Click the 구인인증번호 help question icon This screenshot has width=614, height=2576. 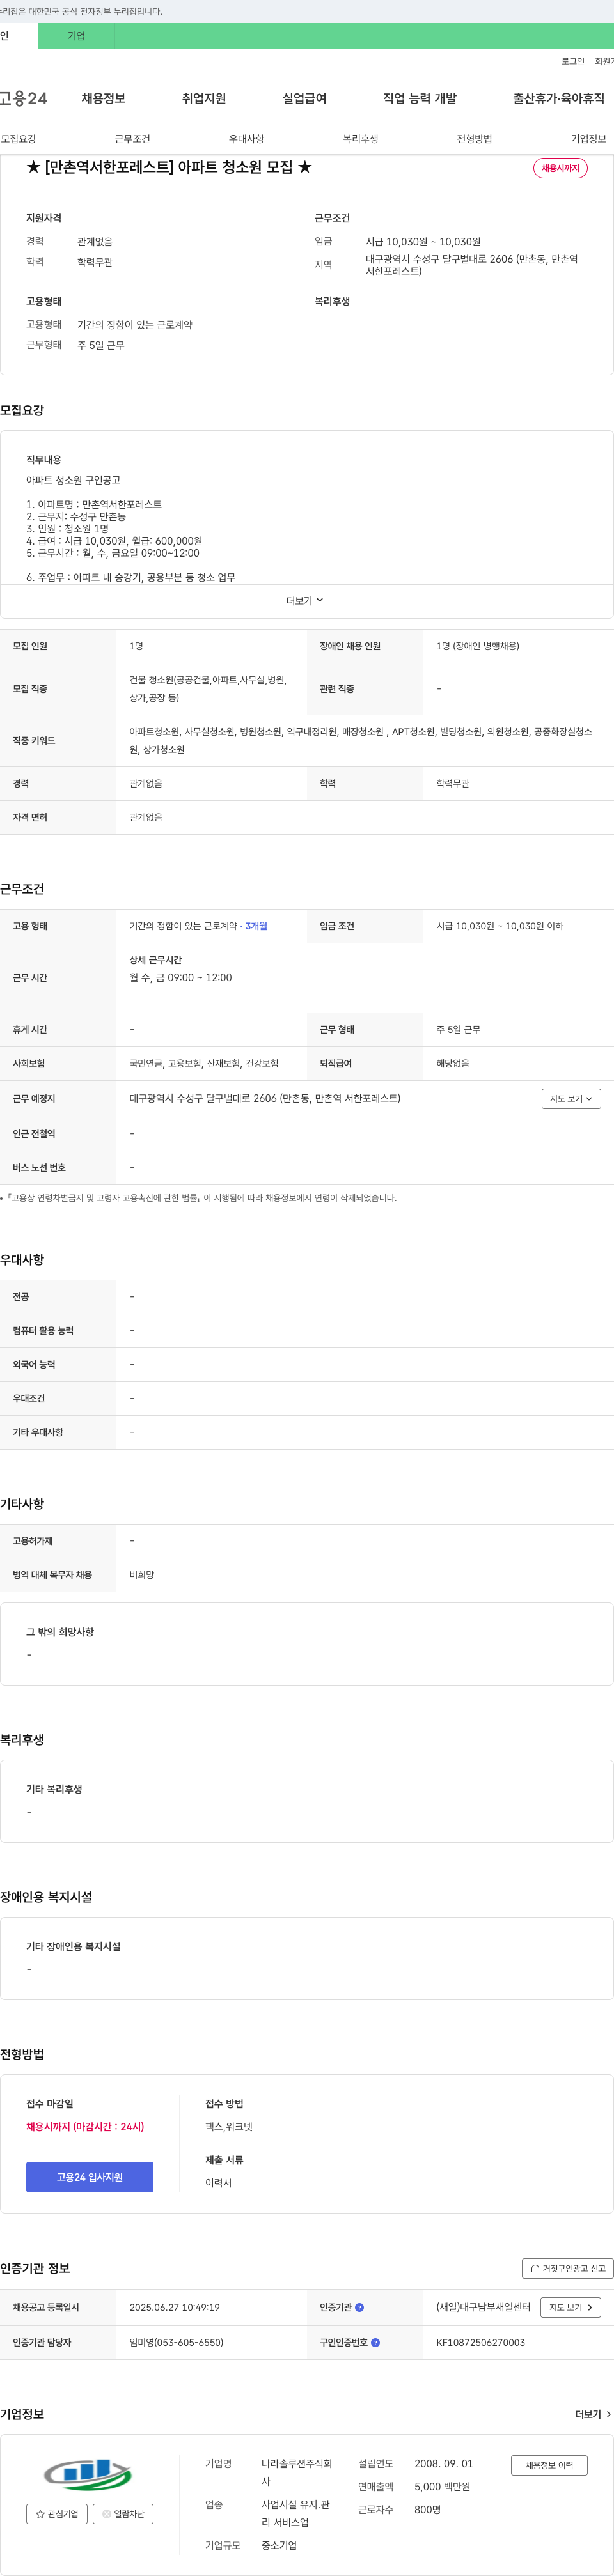tap(376, 2343)
